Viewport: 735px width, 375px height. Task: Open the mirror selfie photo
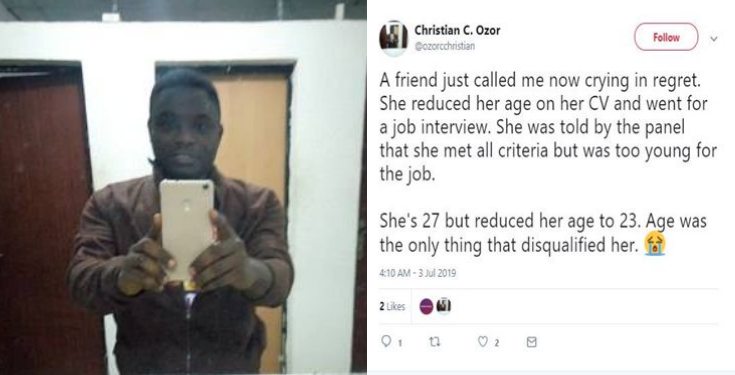coord(183,188)
